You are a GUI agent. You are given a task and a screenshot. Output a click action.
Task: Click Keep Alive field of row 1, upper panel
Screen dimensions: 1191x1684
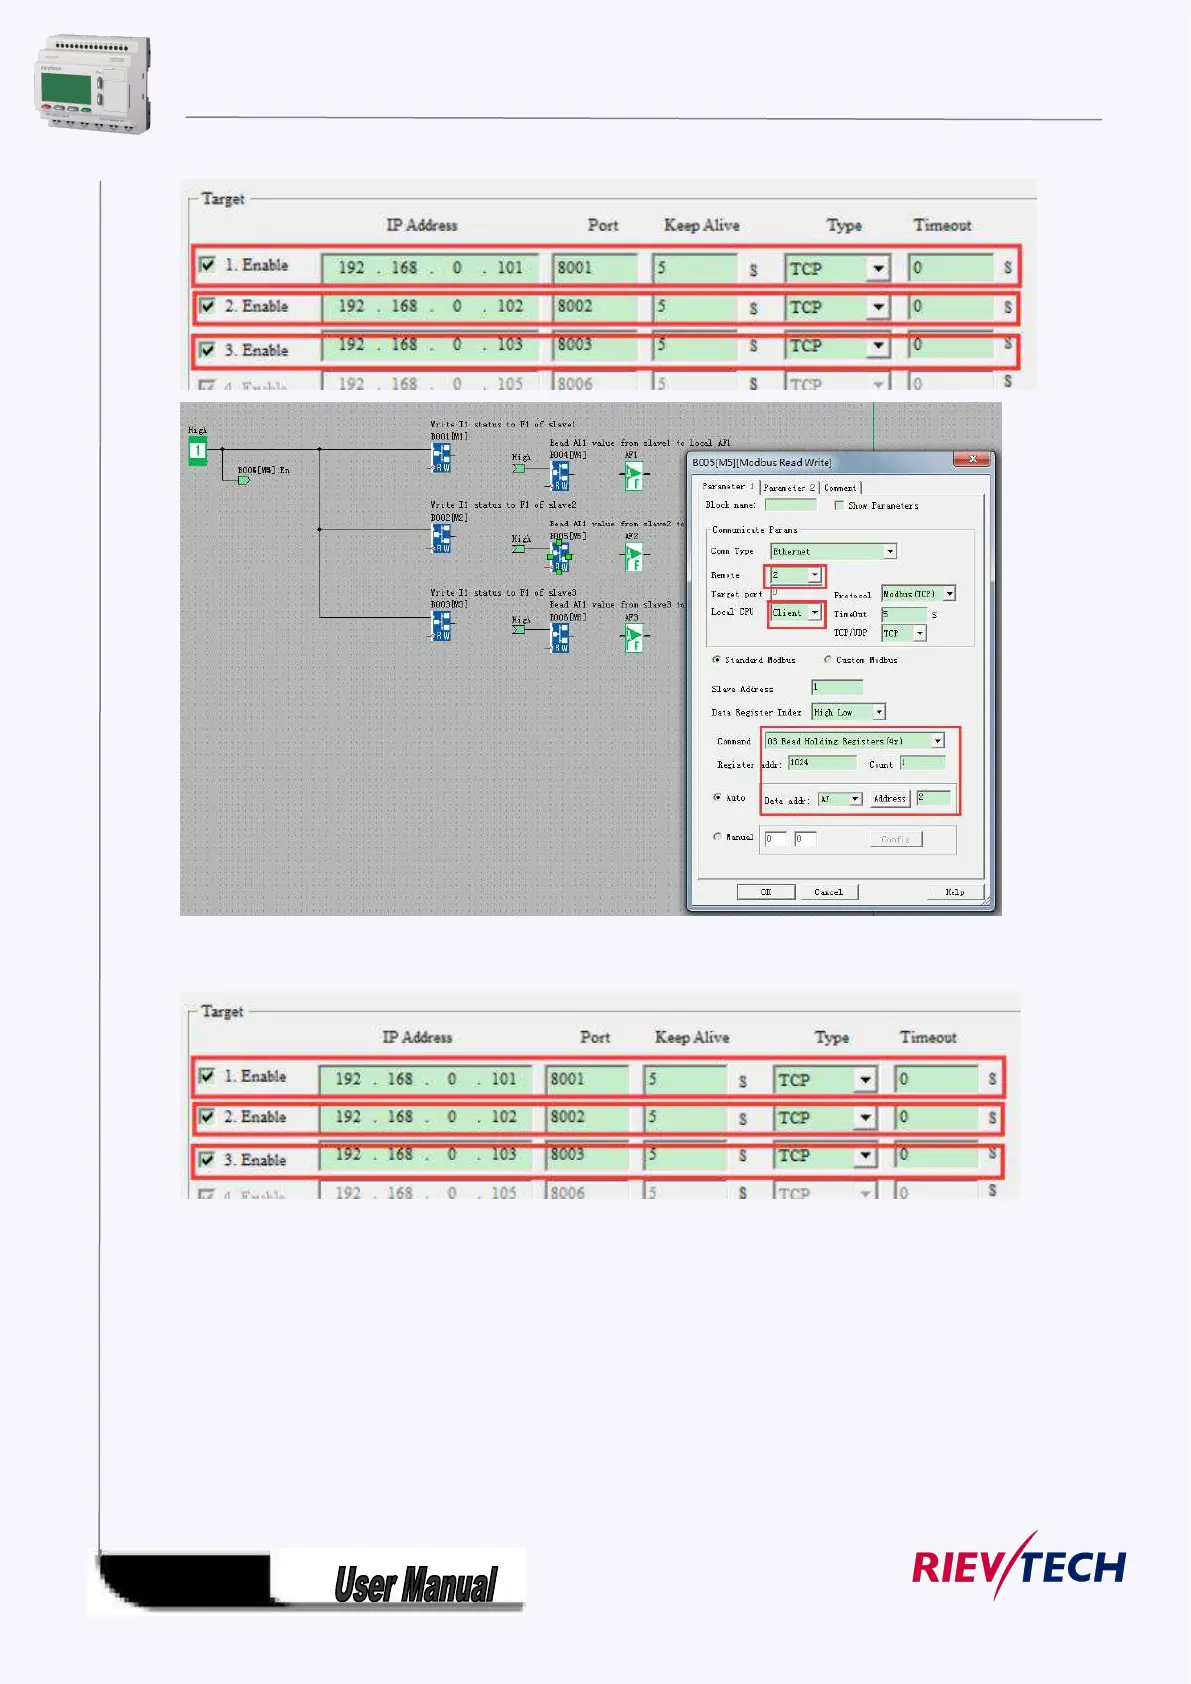(695, 268)
